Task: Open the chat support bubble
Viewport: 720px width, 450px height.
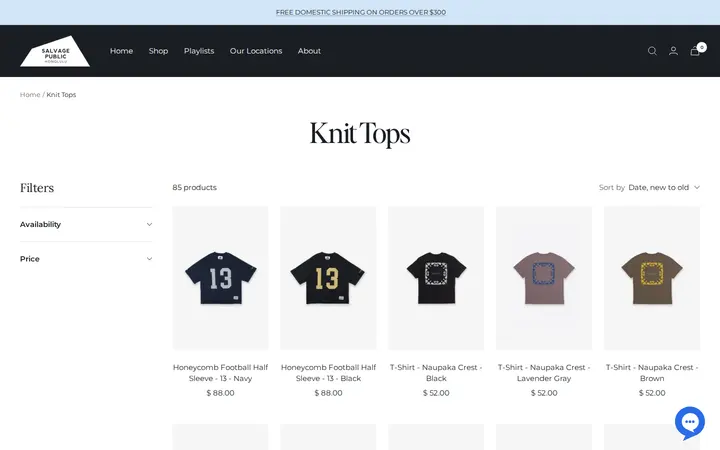Action: tap(690, 423)
